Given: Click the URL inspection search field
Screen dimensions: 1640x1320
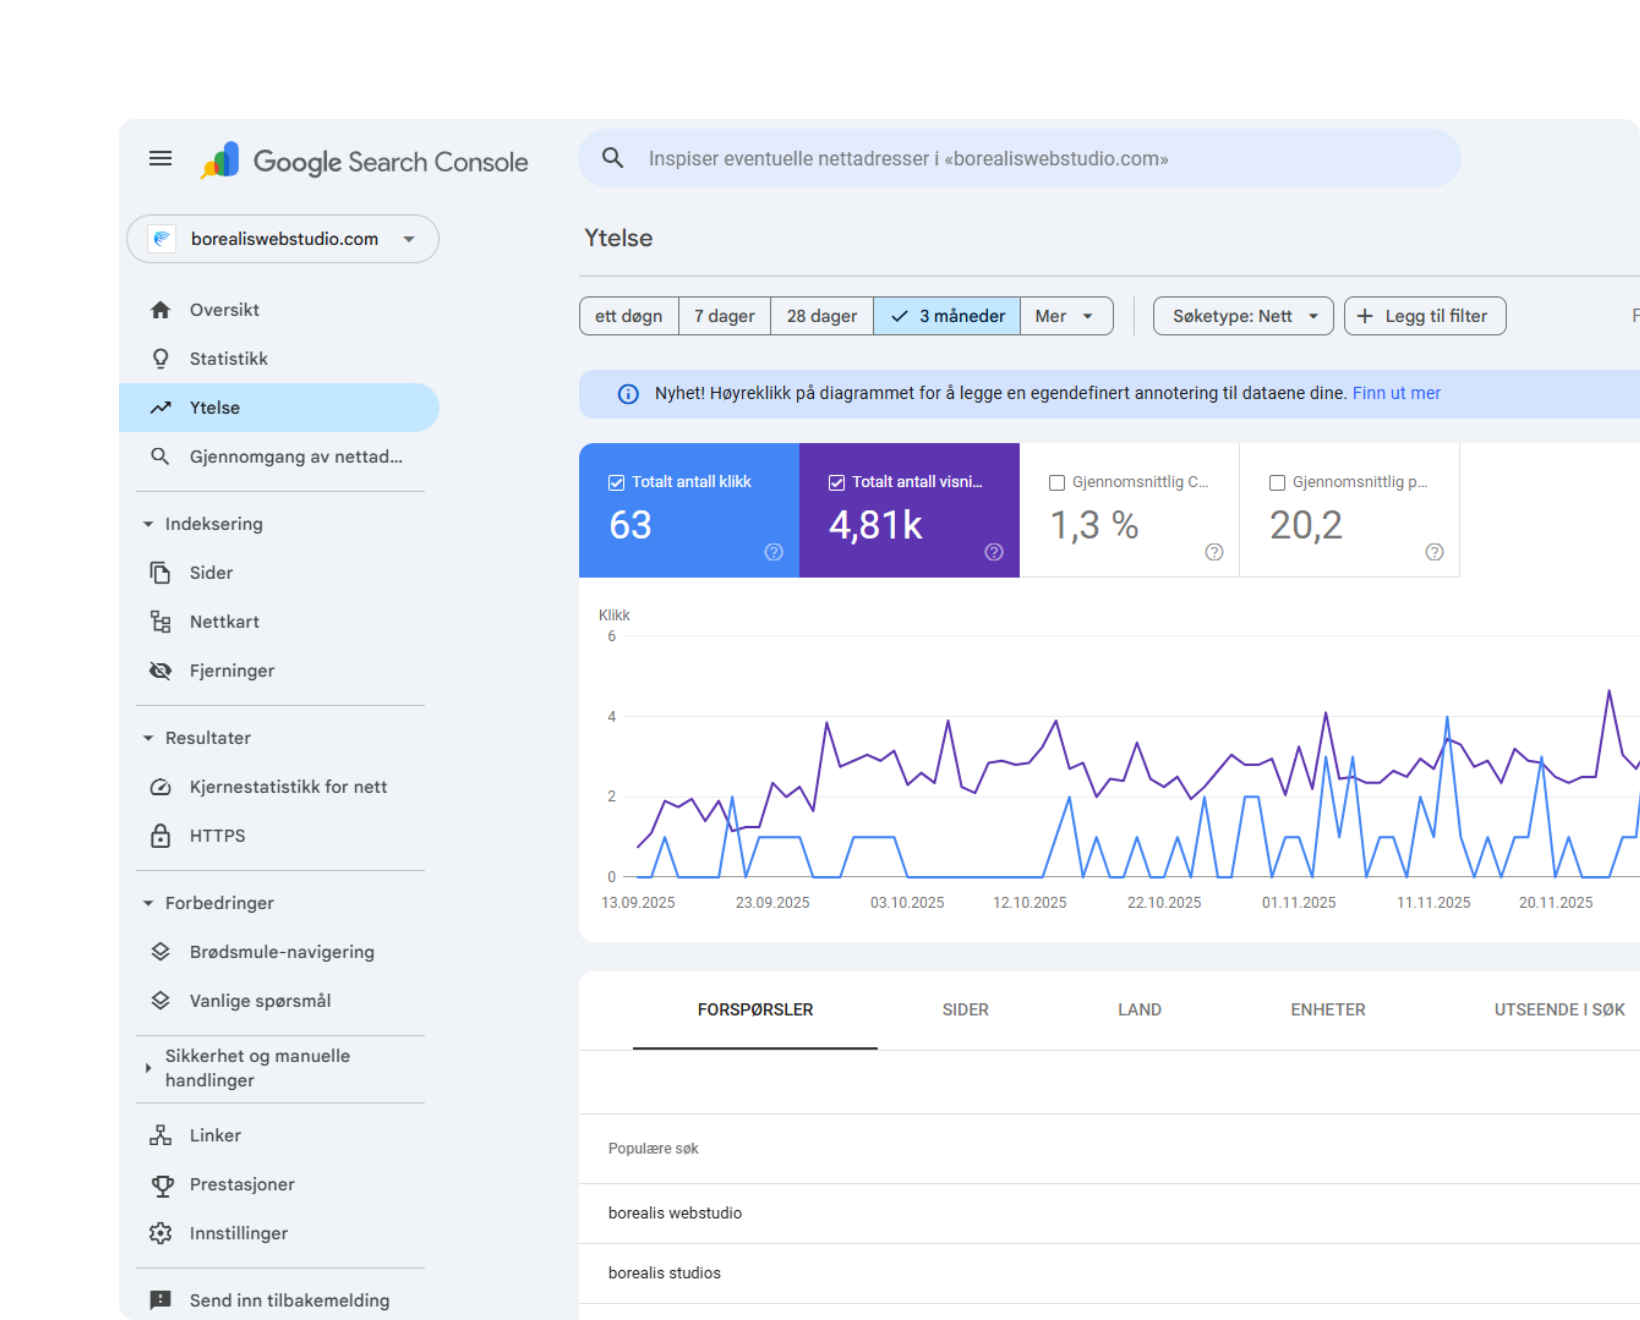Looking at the screenshot, I should tap(1020, 158).
